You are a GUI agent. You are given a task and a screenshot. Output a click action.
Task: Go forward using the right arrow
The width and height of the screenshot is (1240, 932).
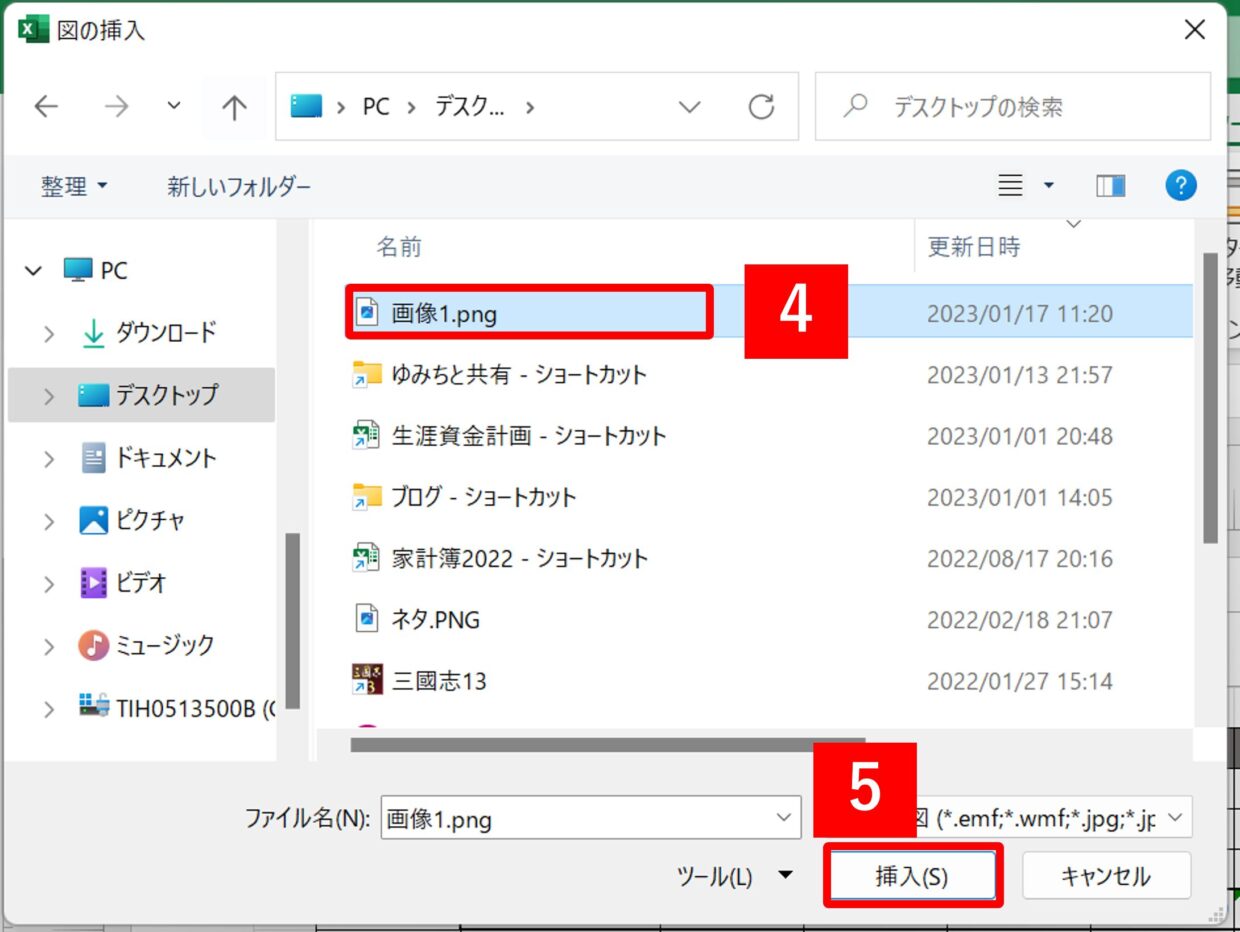click(x=117, y=107)
